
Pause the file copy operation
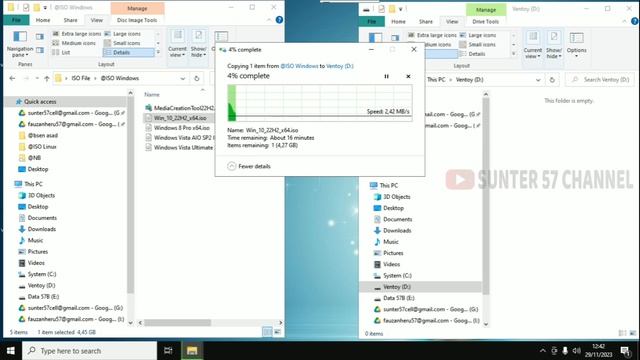click(x=386, y=76)
